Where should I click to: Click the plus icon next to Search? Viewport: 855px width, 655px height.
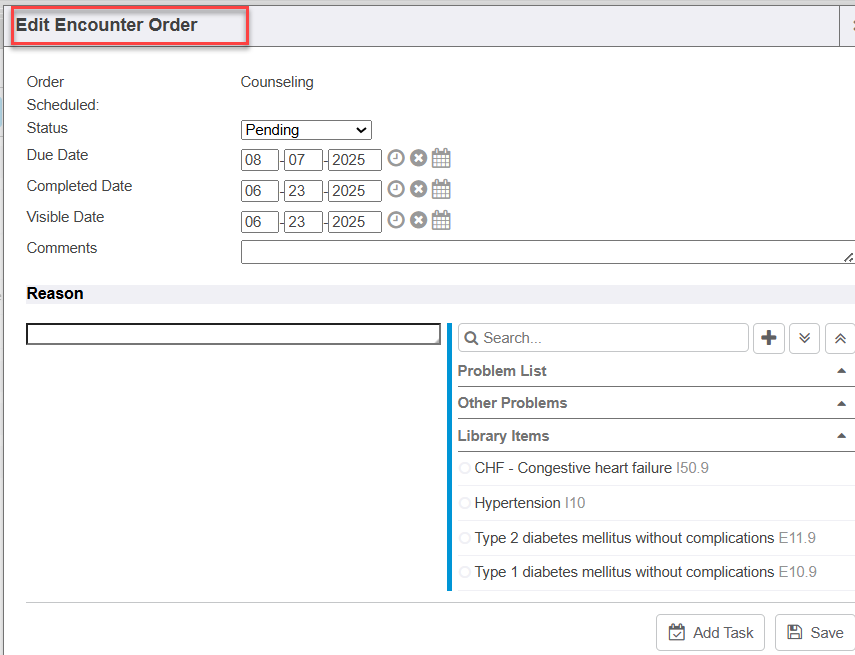[x=768, y=338]
